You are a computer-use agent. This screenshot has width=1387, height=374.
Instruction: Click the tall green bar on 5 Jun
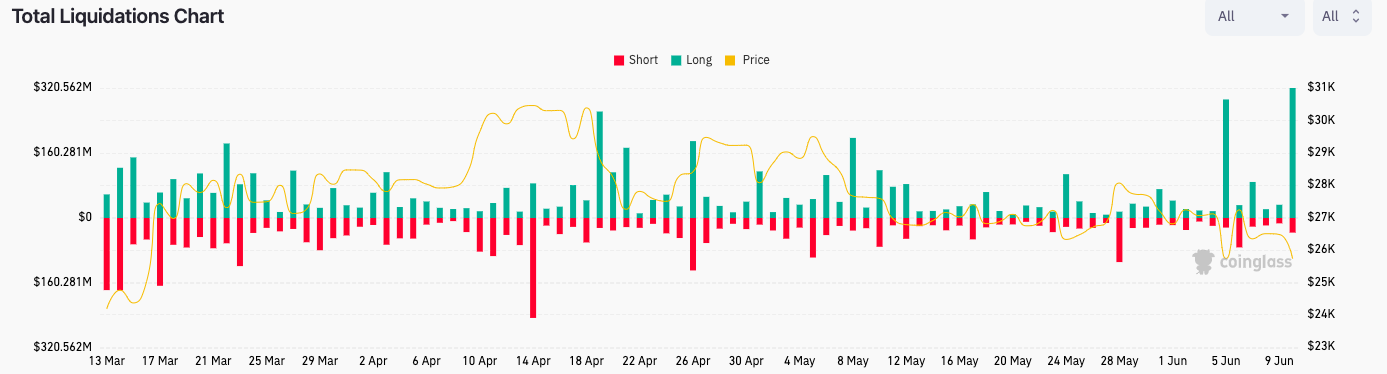pos(1226,158)
